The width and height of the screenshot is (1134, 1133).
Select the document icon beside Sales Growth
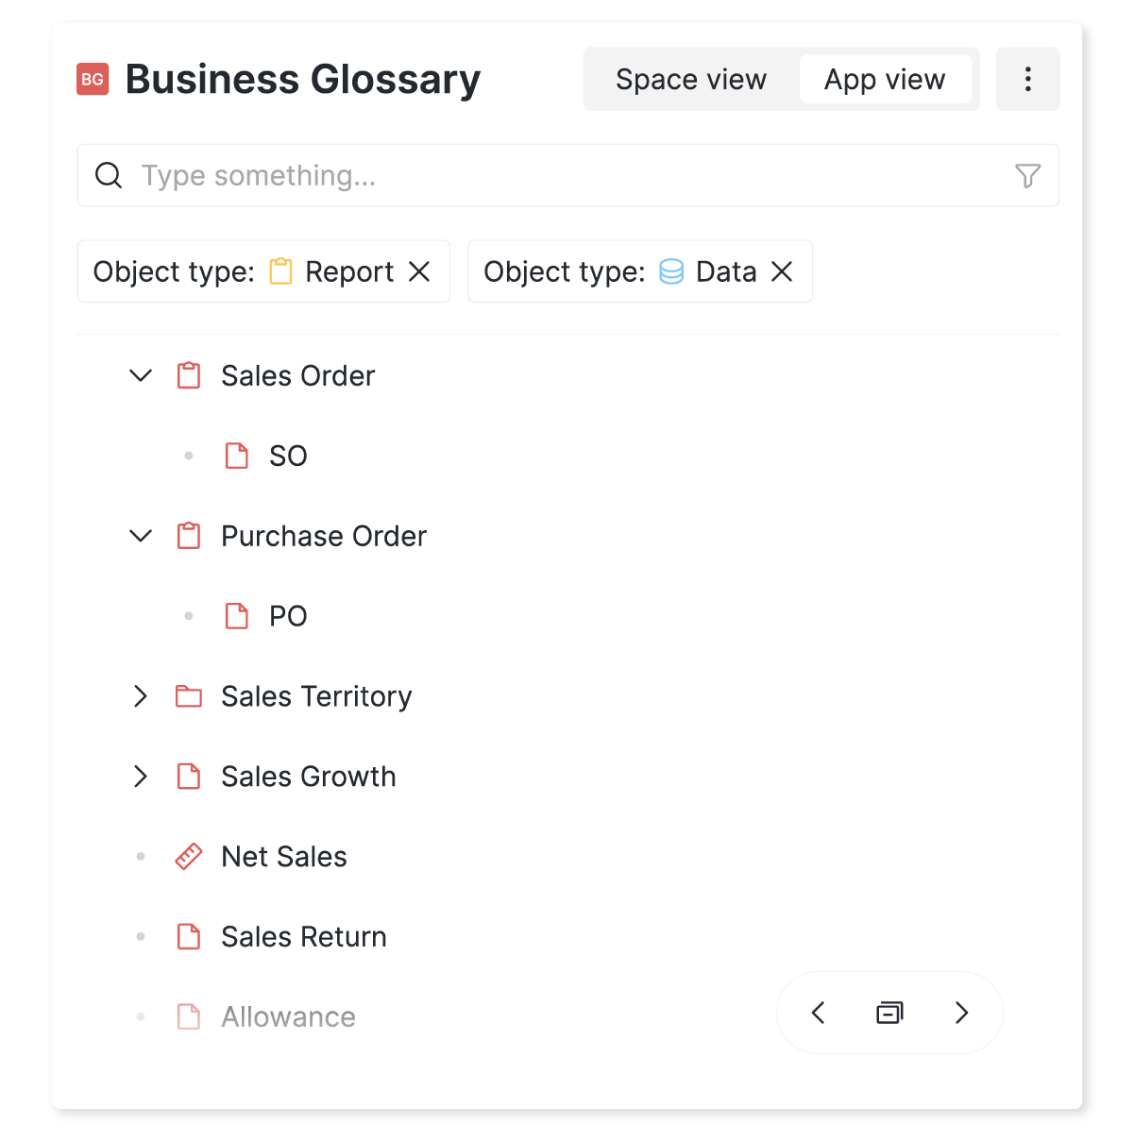(188, 776)
